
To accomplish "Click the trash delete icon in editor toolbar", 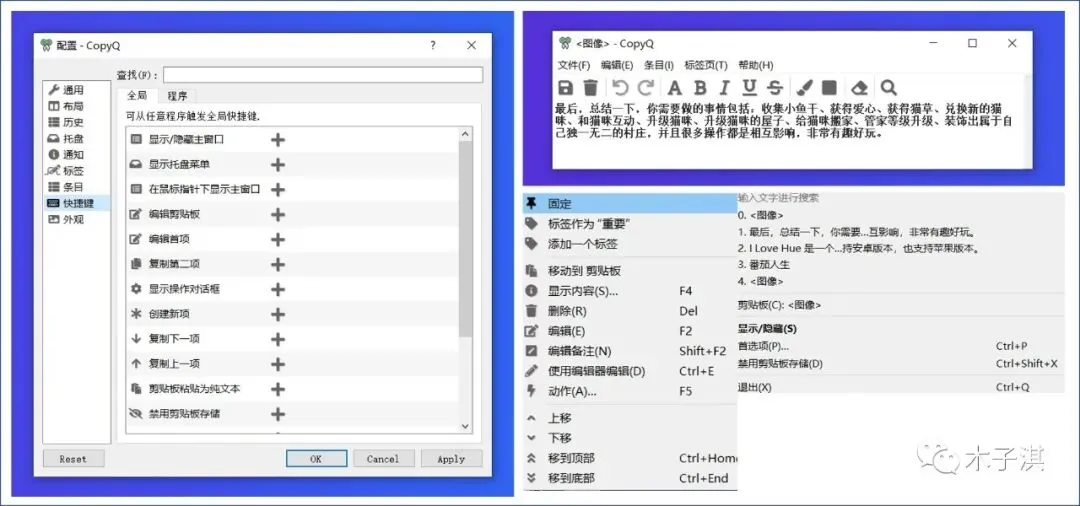I will click(x=590, y=87).
